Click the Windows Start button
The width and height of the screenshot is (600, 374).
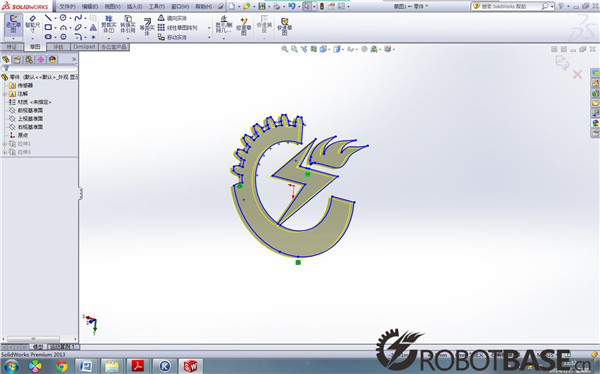pyautogui.click(x=11, y=366)
